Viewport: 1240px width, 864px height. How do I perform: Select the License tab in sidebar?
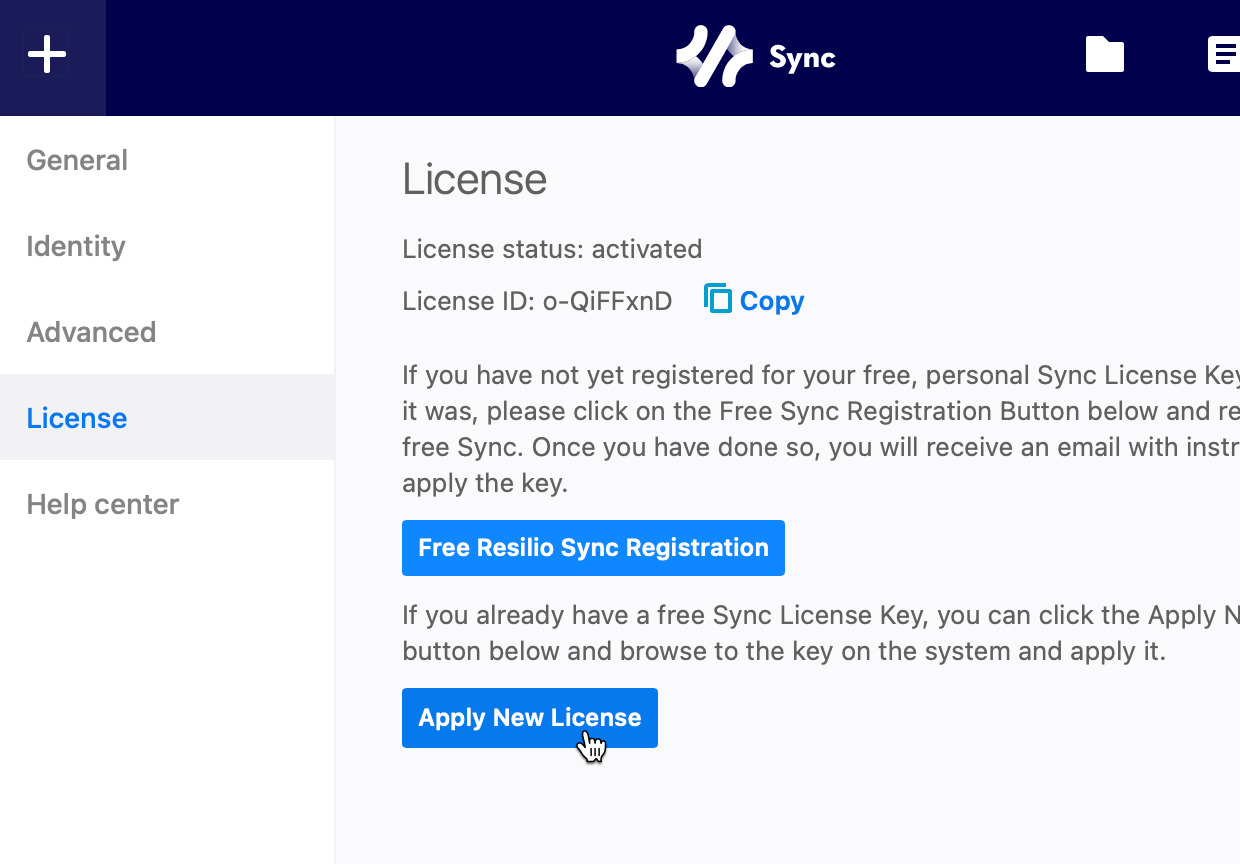[x=77, y=418]
